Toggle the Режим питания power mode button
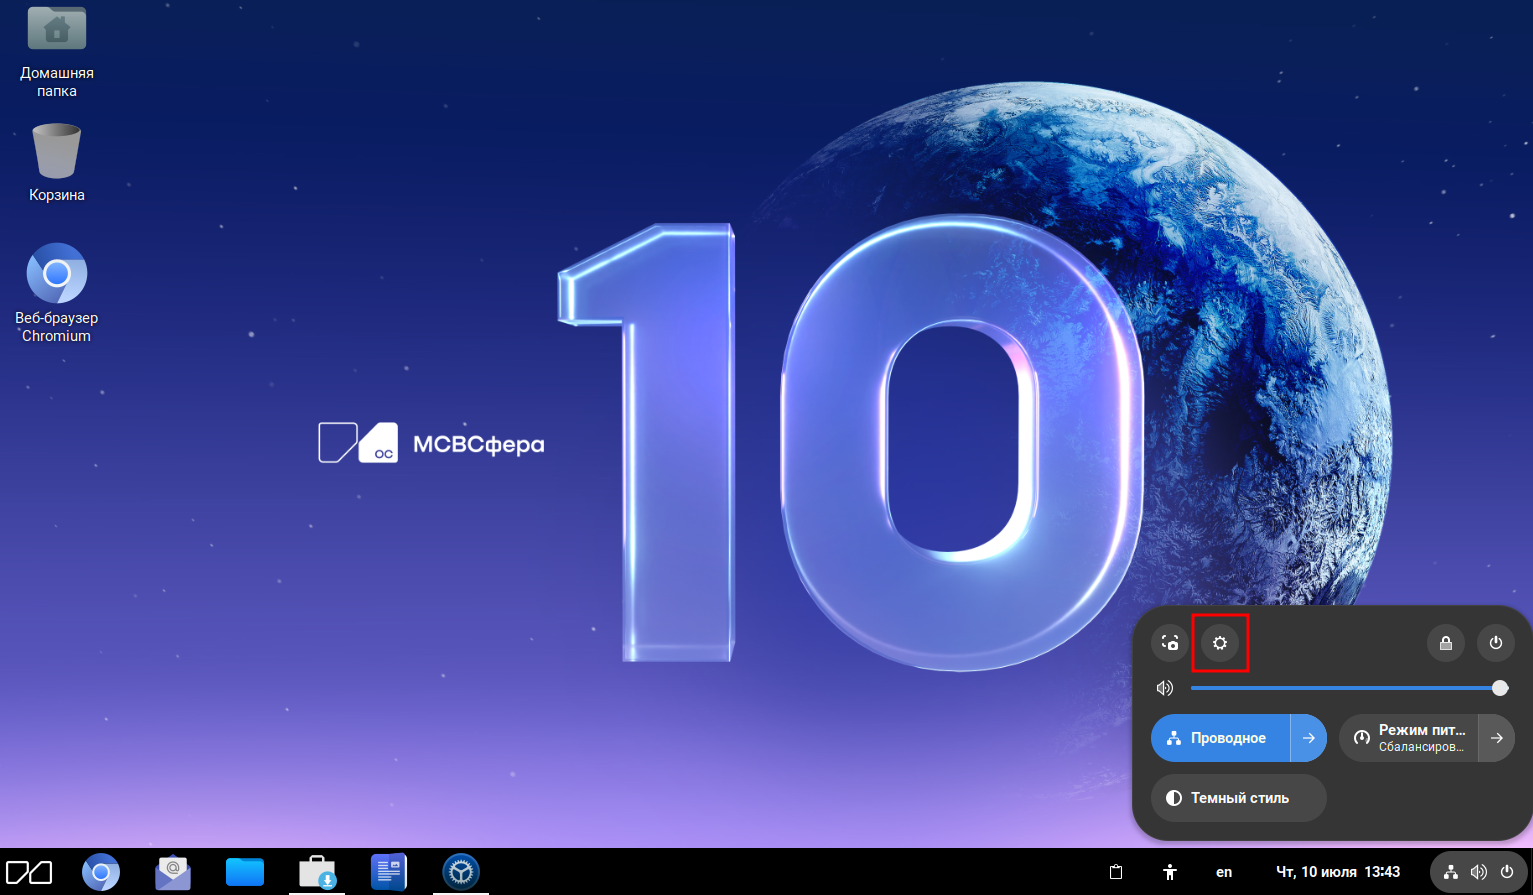Image resolution: width=1533 pixels, height=895 pixels. [1409, 738]
